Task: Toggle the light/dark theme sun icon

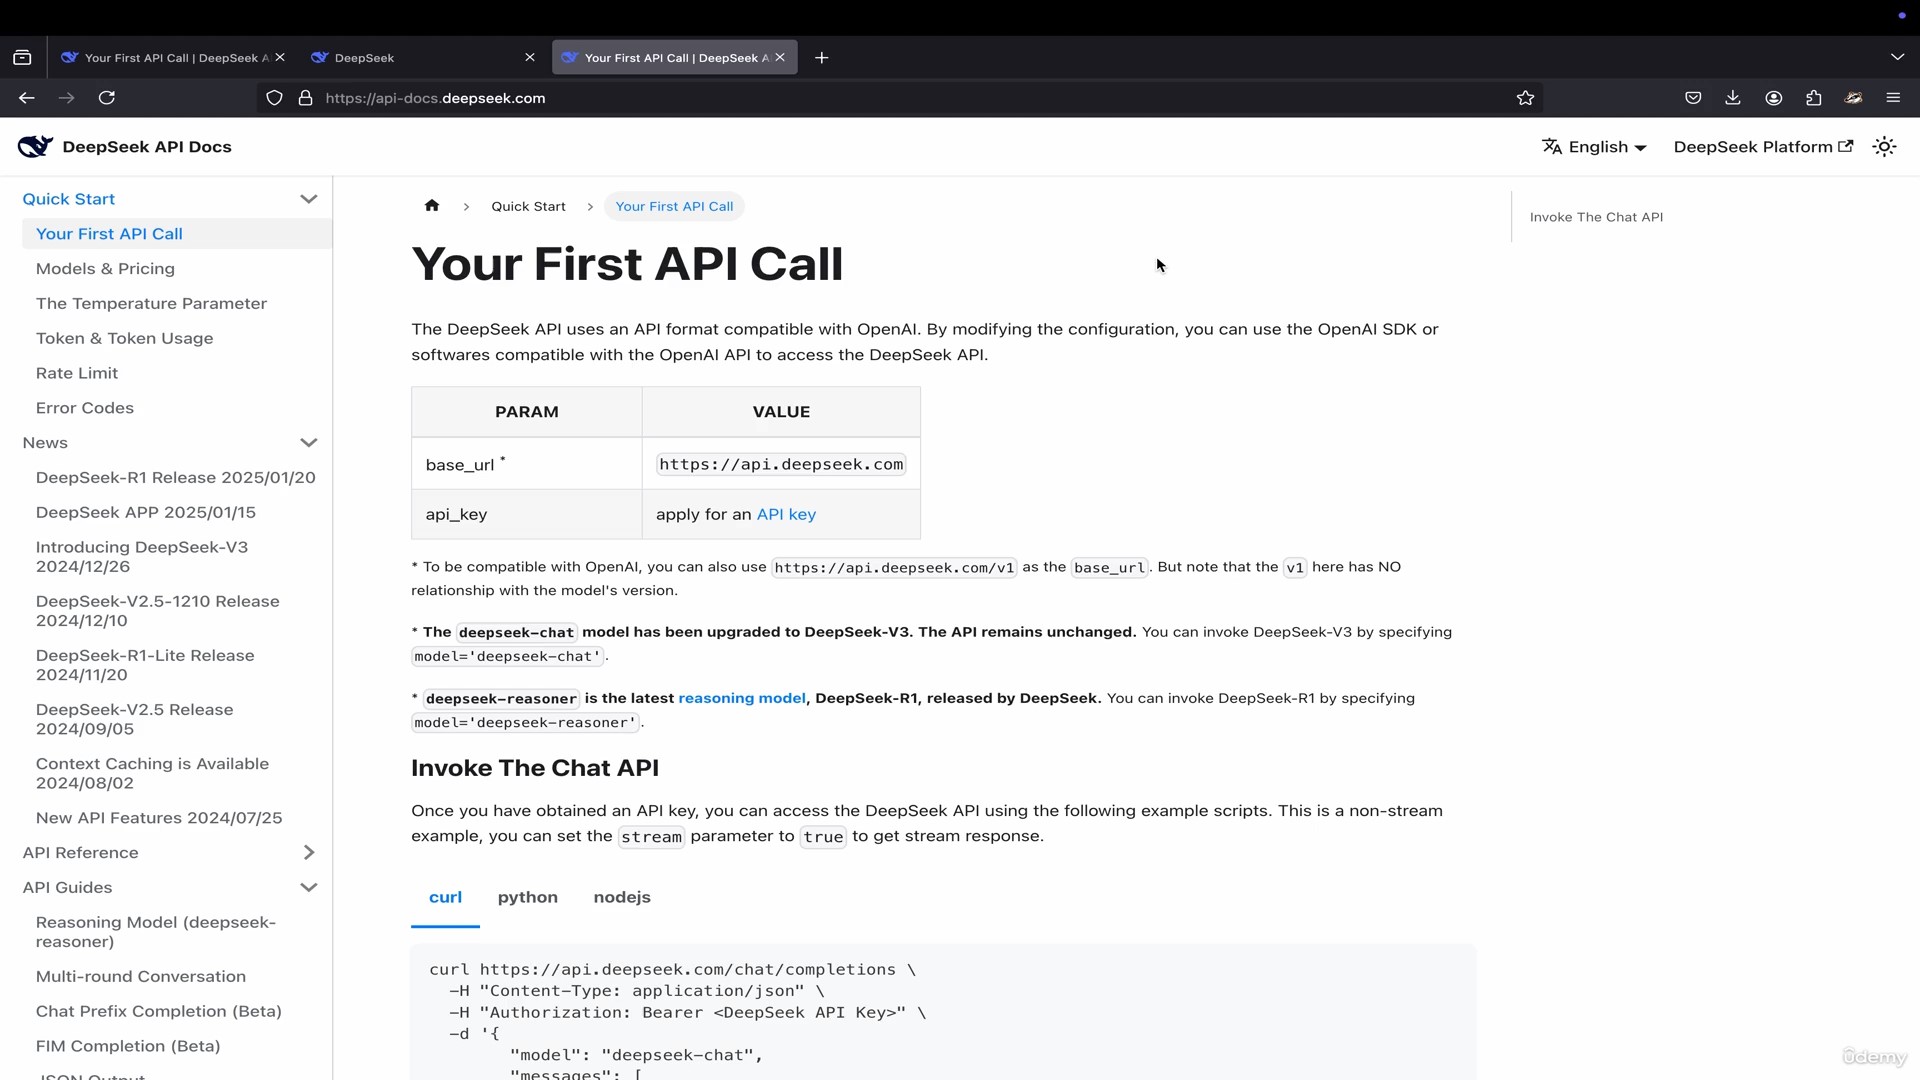Action: coord(1885,147)
